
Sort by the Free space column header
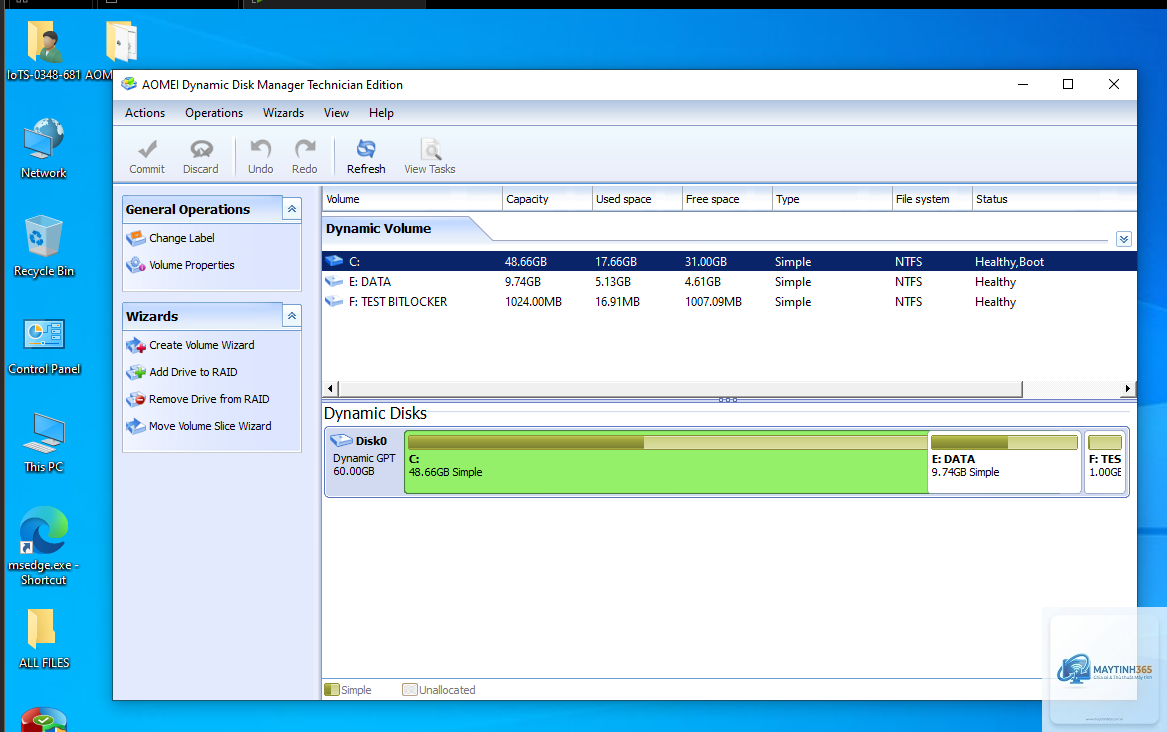(727, 199)
